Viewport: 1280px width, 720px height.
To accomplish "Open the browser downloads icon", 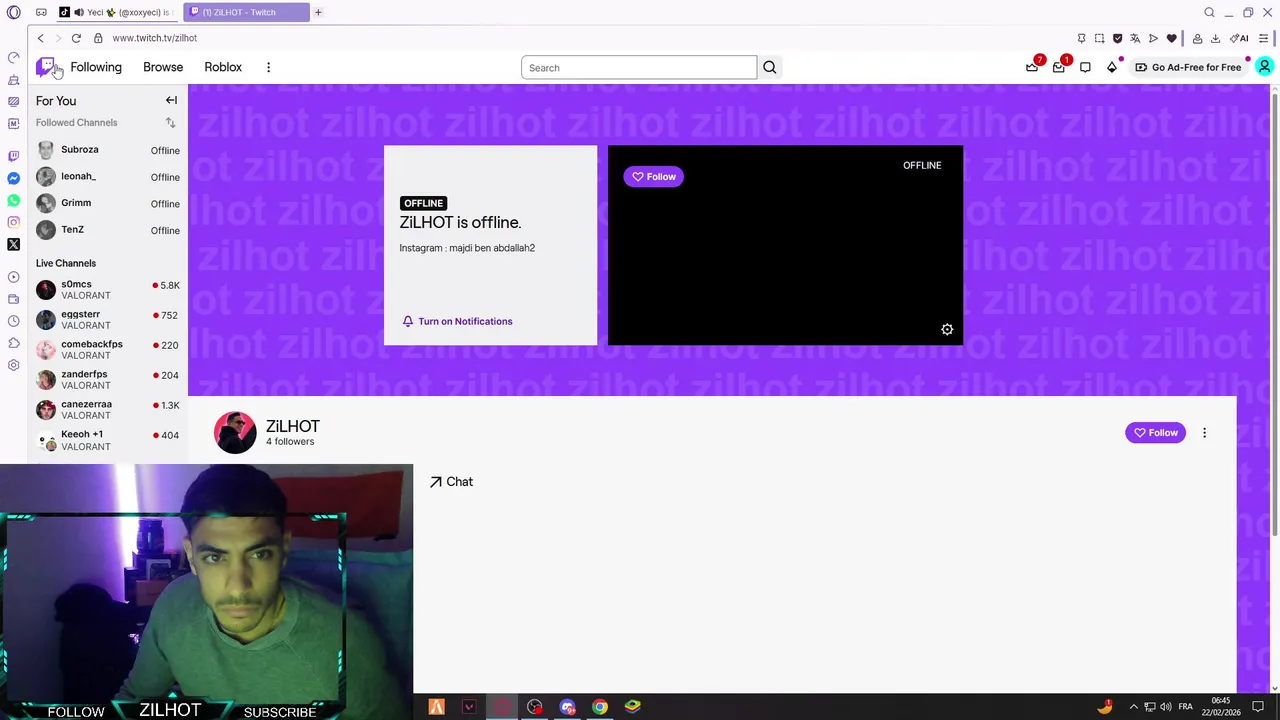I will click(x=1215, y=38).
